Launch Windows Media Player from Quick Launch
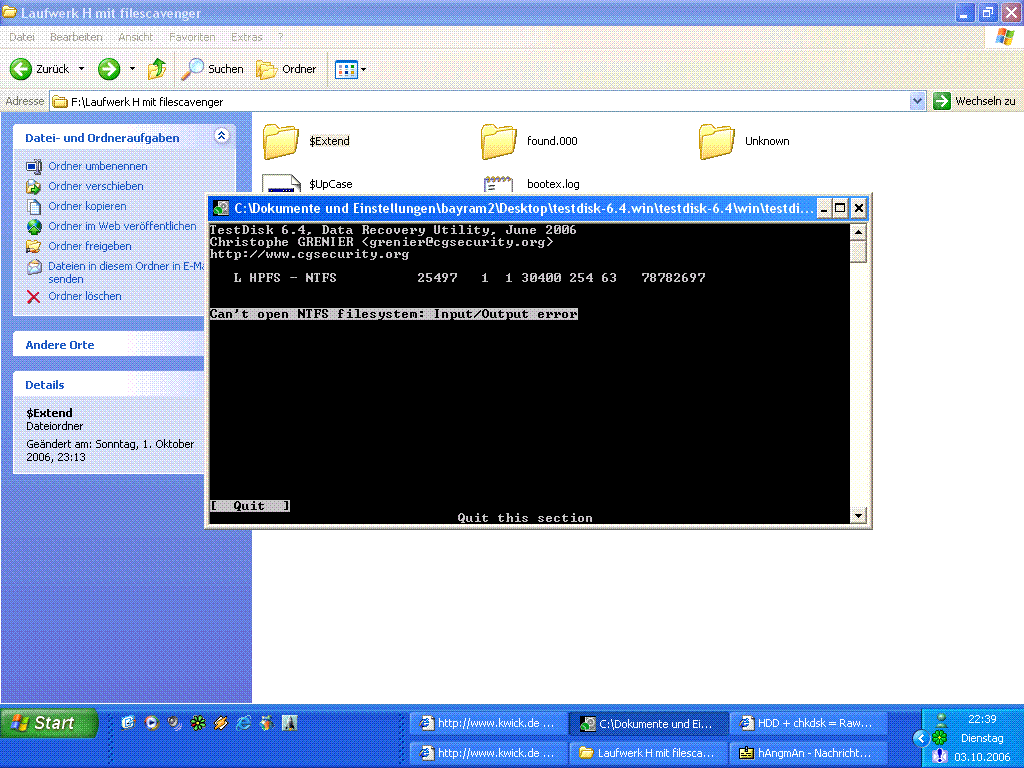1024x768 pixels. point(152,722)
